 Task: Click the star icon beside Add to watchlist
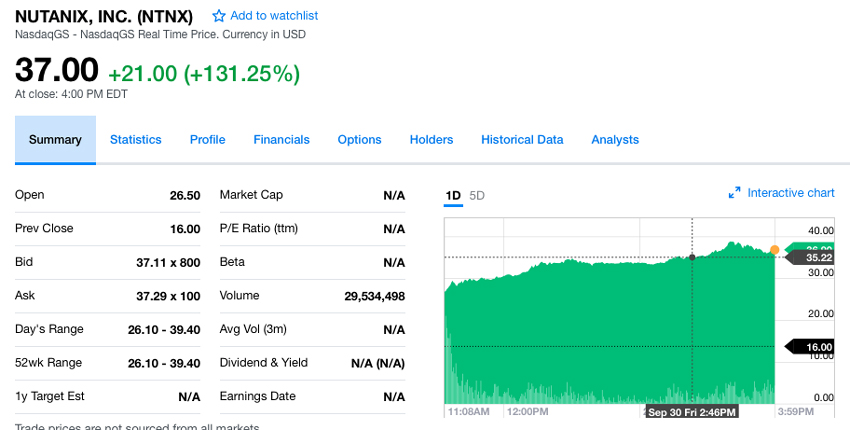[x=218, y=16]
